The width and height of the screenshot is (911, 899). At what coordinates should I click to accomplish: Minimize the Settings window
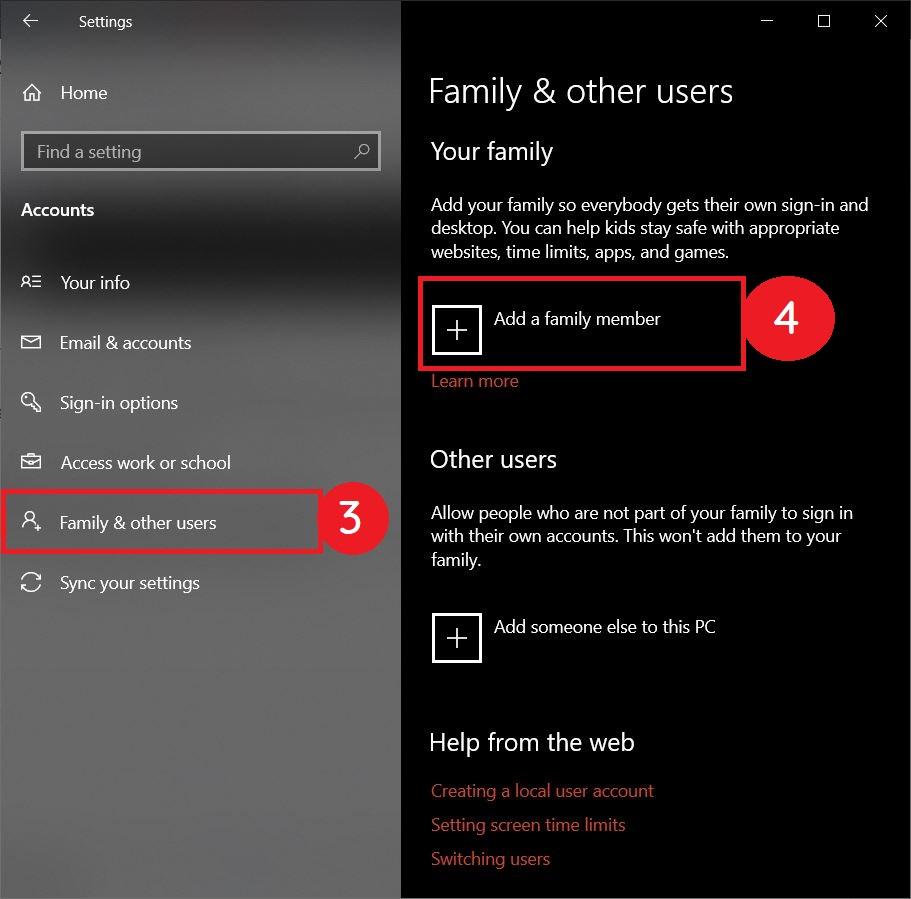coord(767,21)
